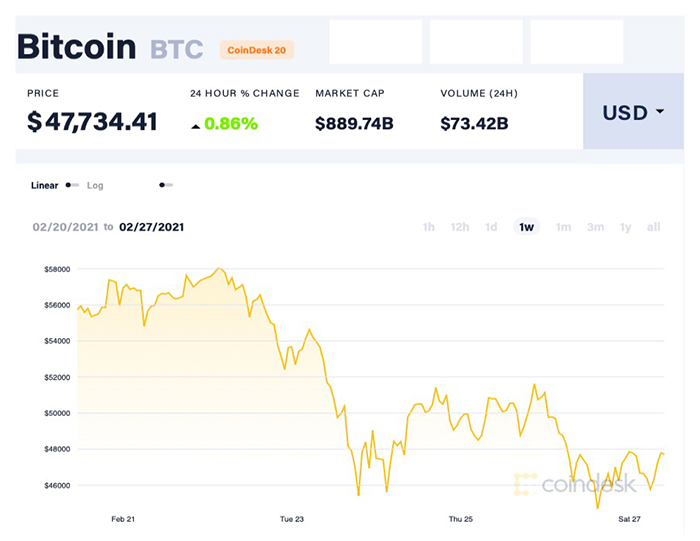This screenshot has width=700, height=541.
Task: Click the green up-arrow change indicator
Action: 195,125
